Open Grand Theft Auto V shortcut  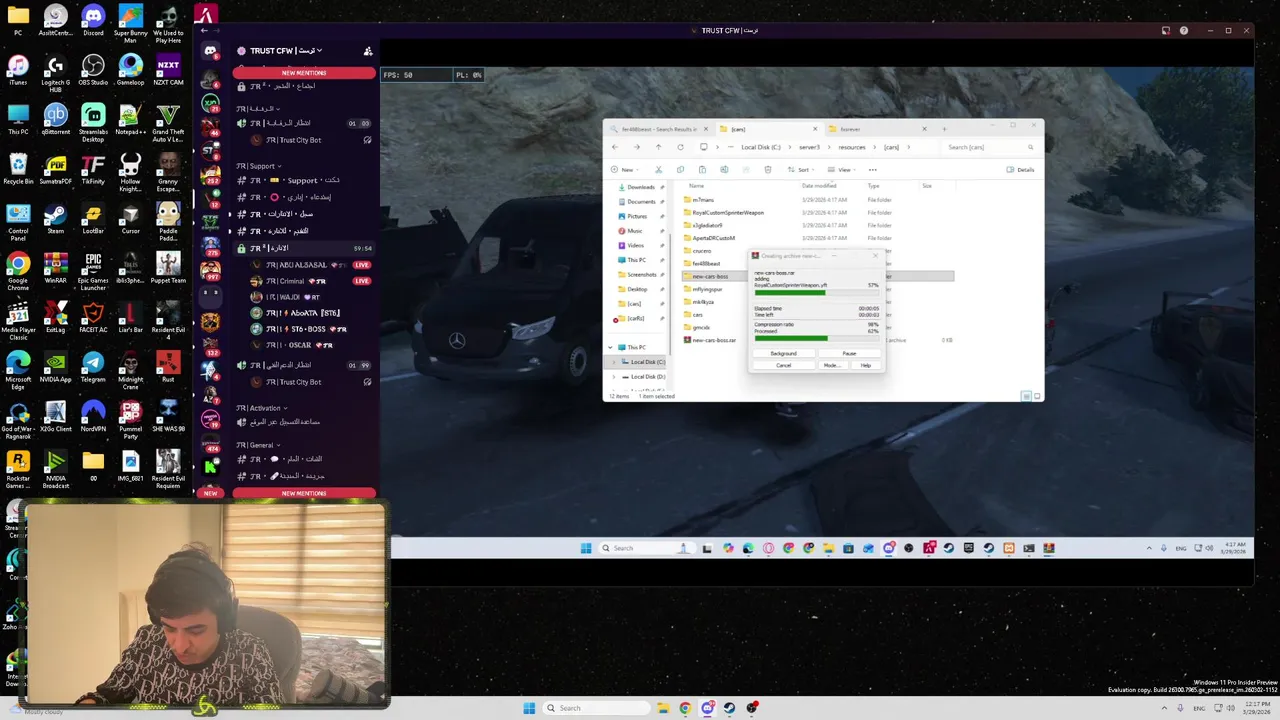(168, 121)
